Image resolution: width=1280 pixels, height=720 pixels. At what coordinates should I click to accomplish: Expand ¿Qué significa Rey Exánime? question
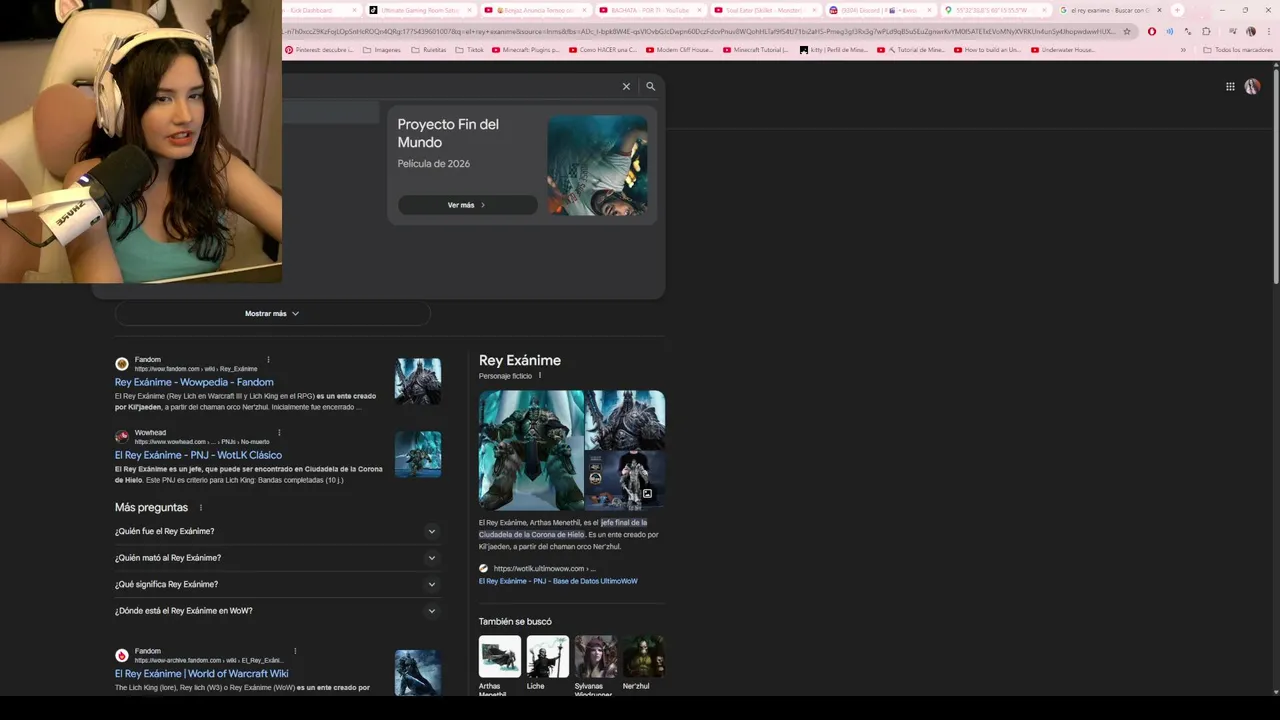[x=278, y=584]
